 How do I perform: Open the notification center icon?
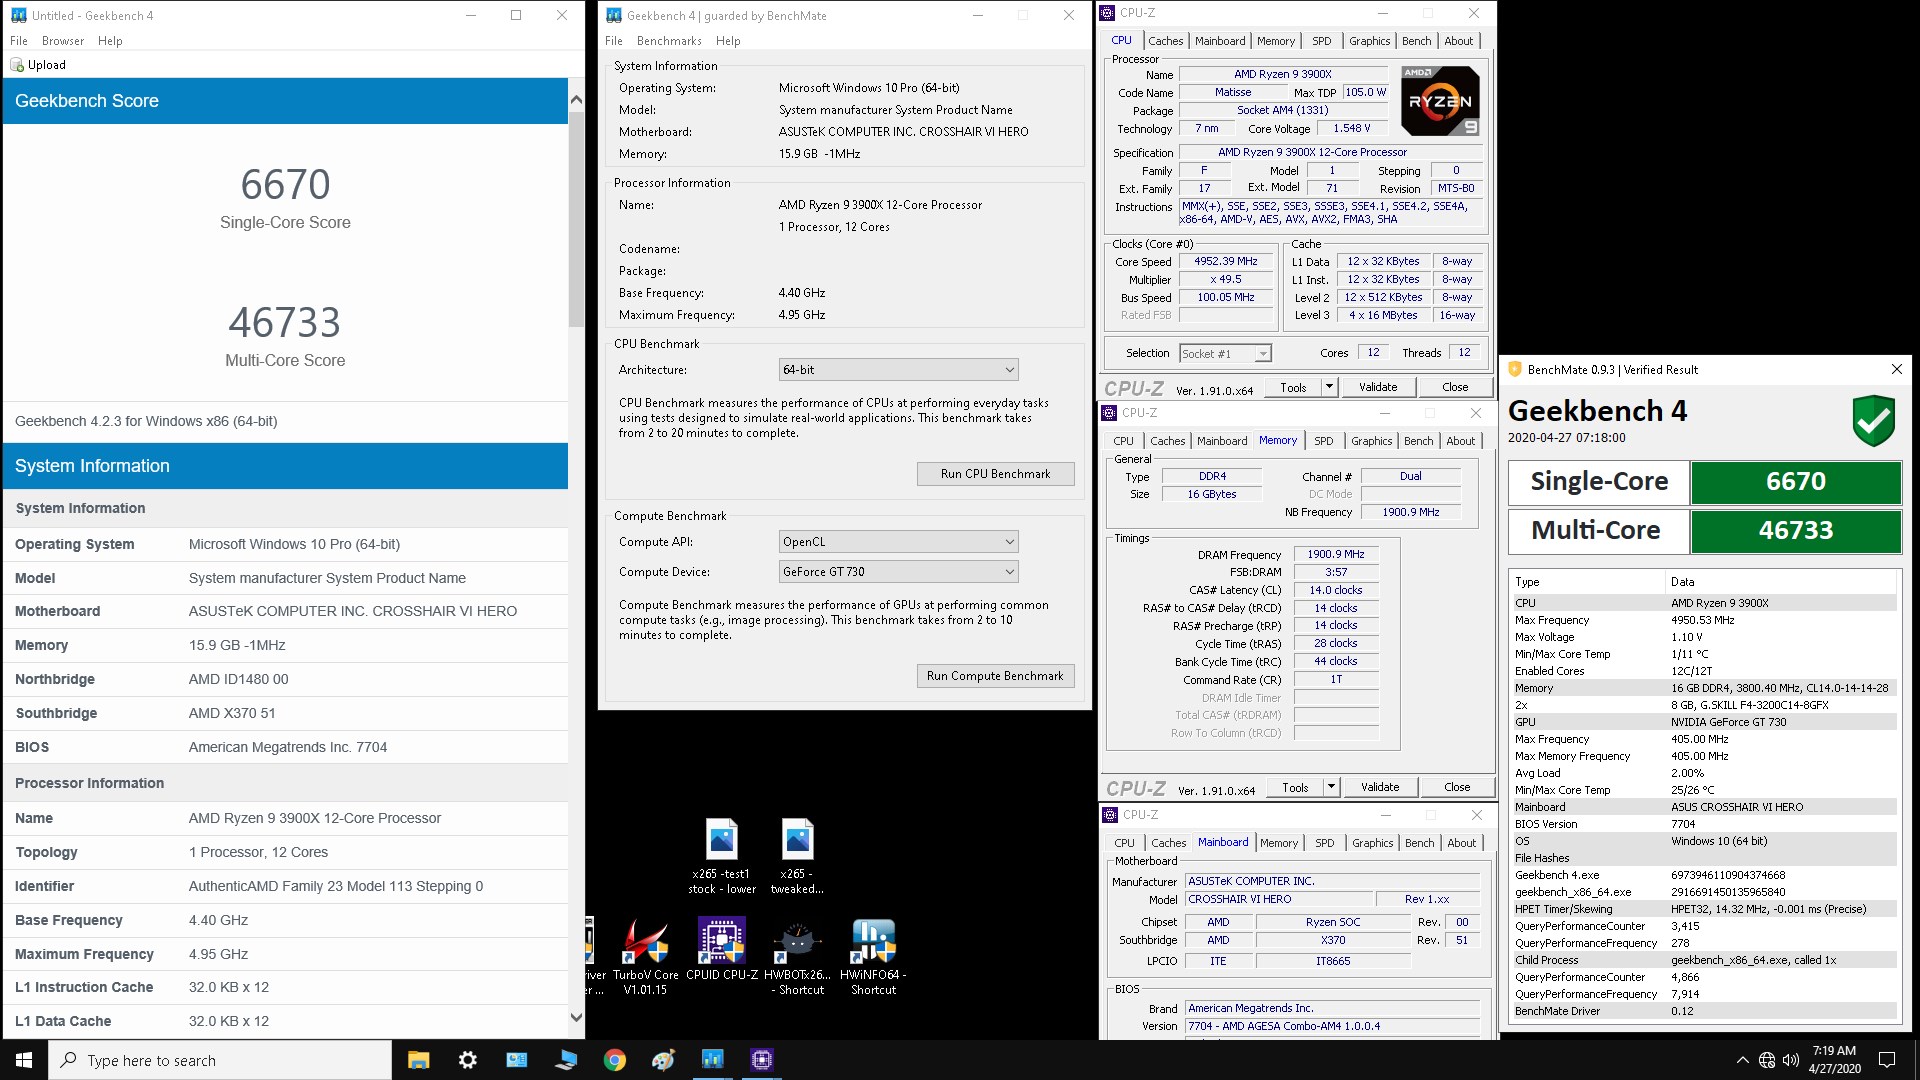[x=1887, y=1060]
